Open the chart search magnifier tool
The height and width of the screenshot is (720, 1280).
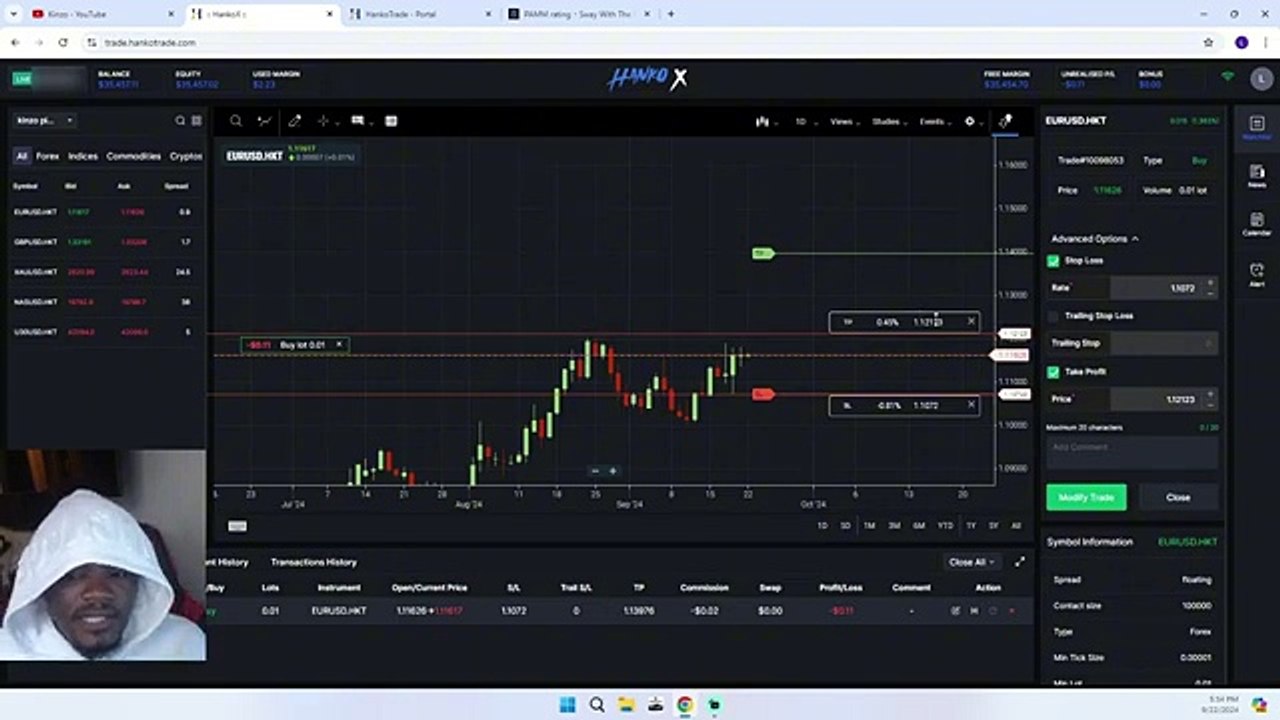(x=236, y=121)
